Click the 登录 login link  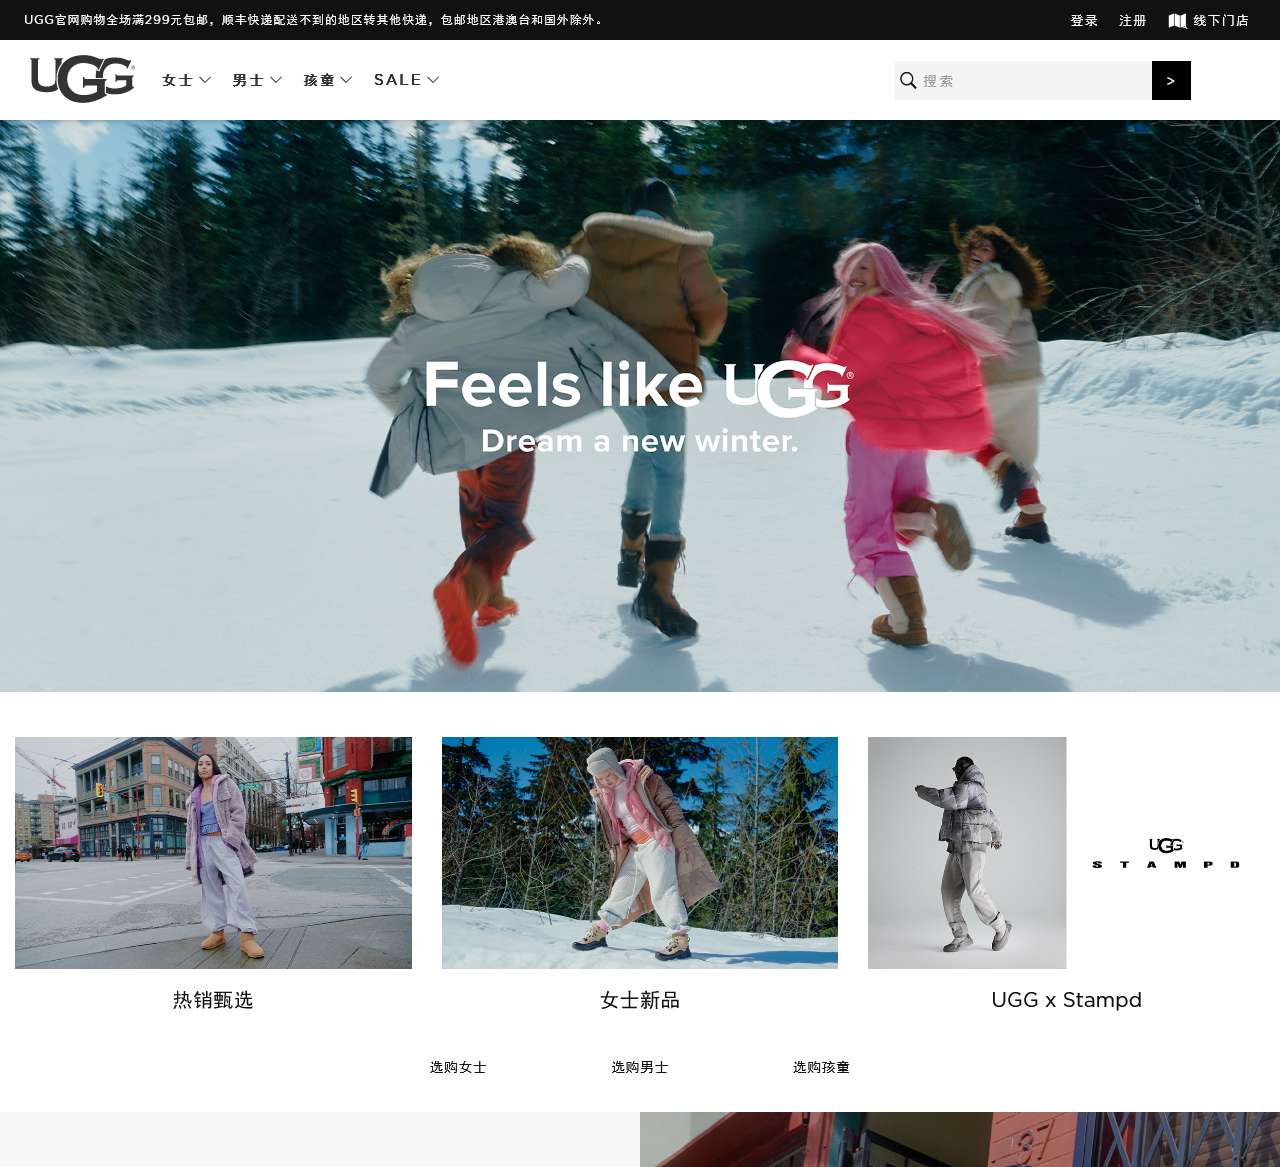(1084, 20)
